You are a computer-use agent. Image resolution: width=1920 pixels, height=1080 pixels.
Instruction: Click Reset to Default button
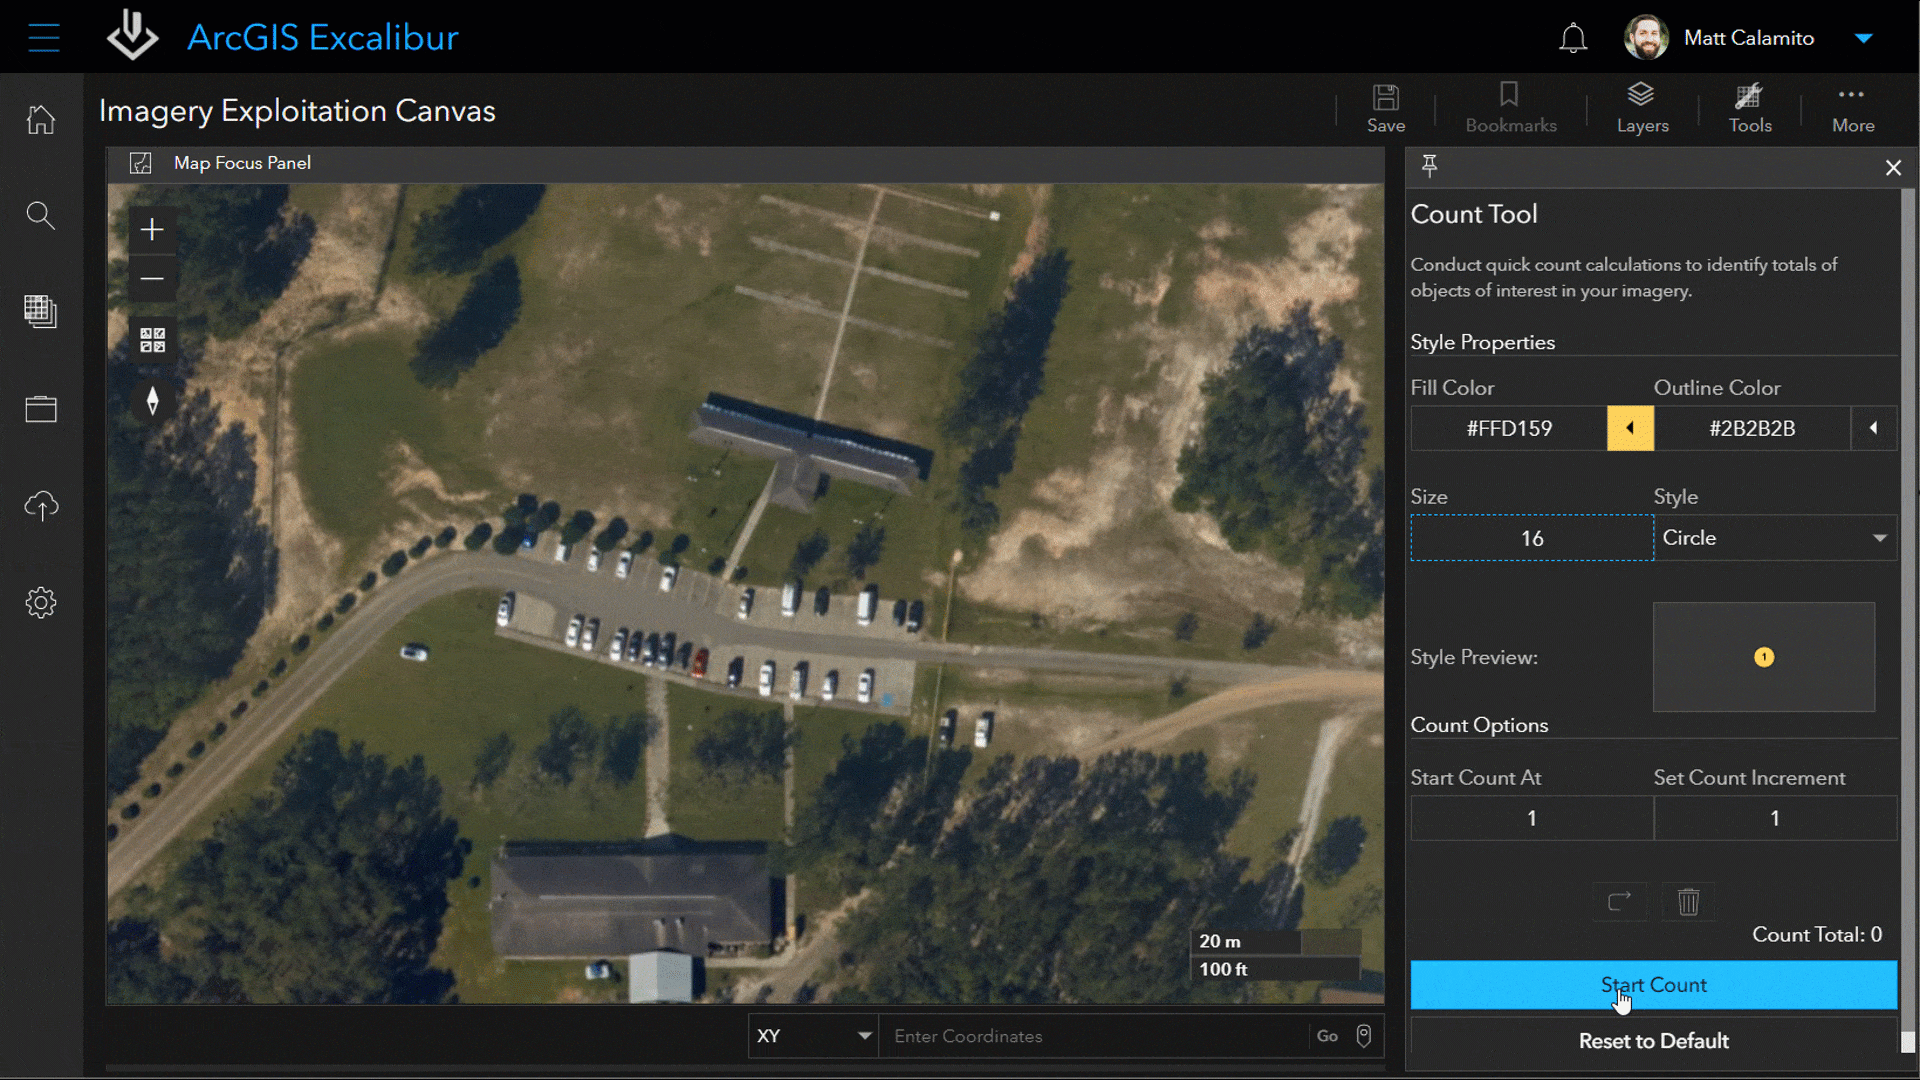[x=1653, y=1041]
